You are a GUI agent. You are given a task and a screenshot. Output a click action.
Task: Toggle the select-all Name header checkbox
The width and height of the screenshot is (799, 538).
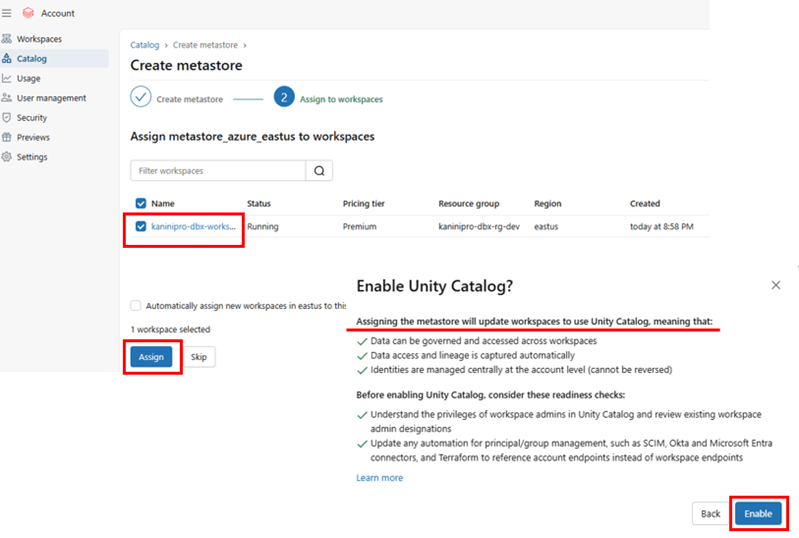141,204
